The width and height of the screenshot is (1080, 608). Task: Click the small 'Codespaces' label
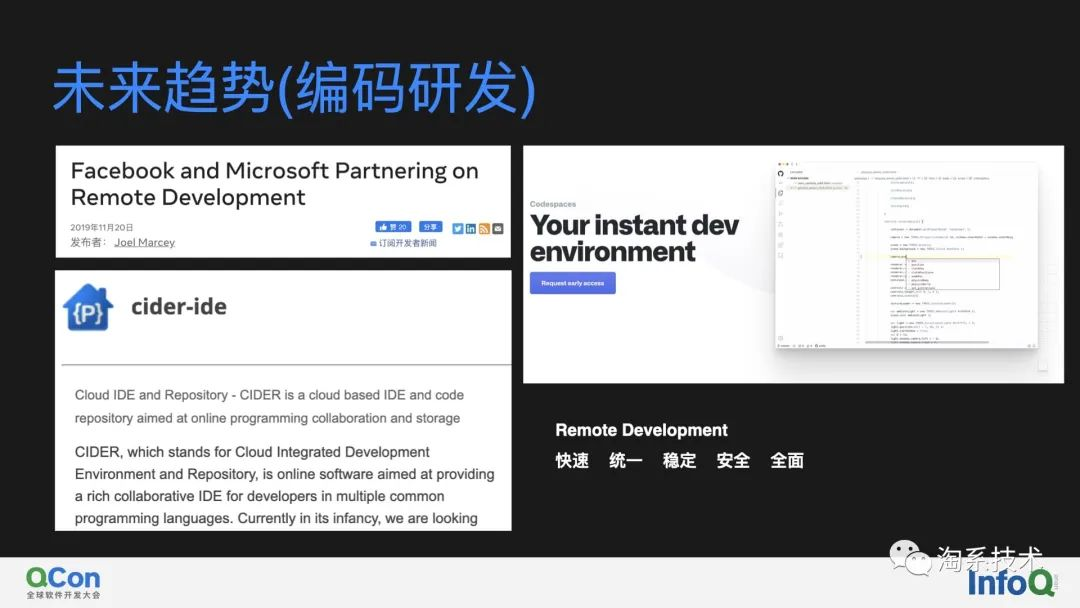coord(552,205)
